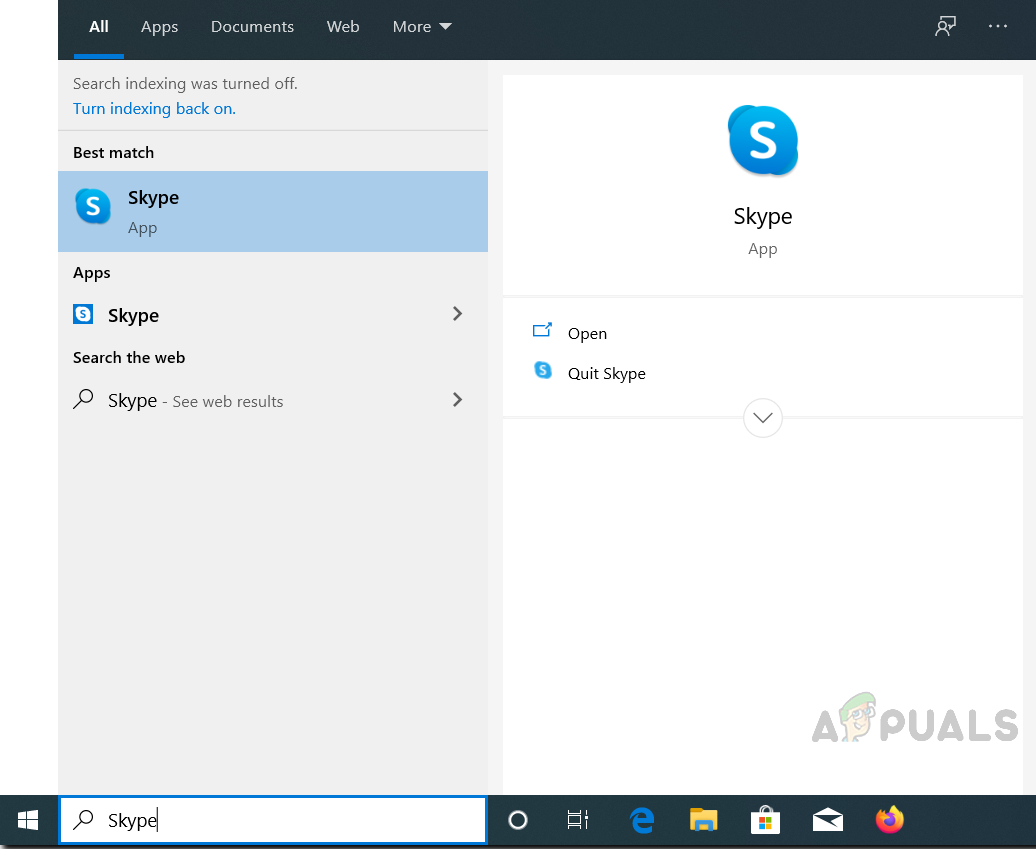Expand the More filter dropdown
Screen dimensions: 1036x849
[x=422, y=27]
